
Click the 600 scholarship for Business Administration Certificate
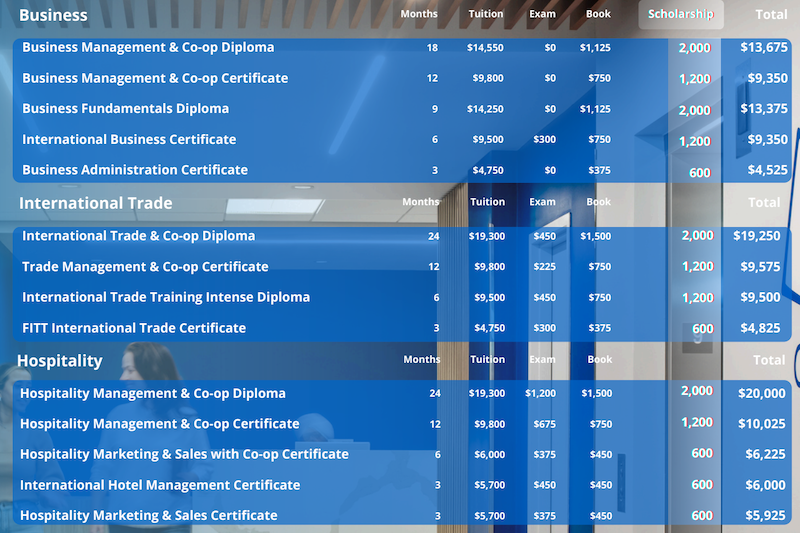pos(699,173)
